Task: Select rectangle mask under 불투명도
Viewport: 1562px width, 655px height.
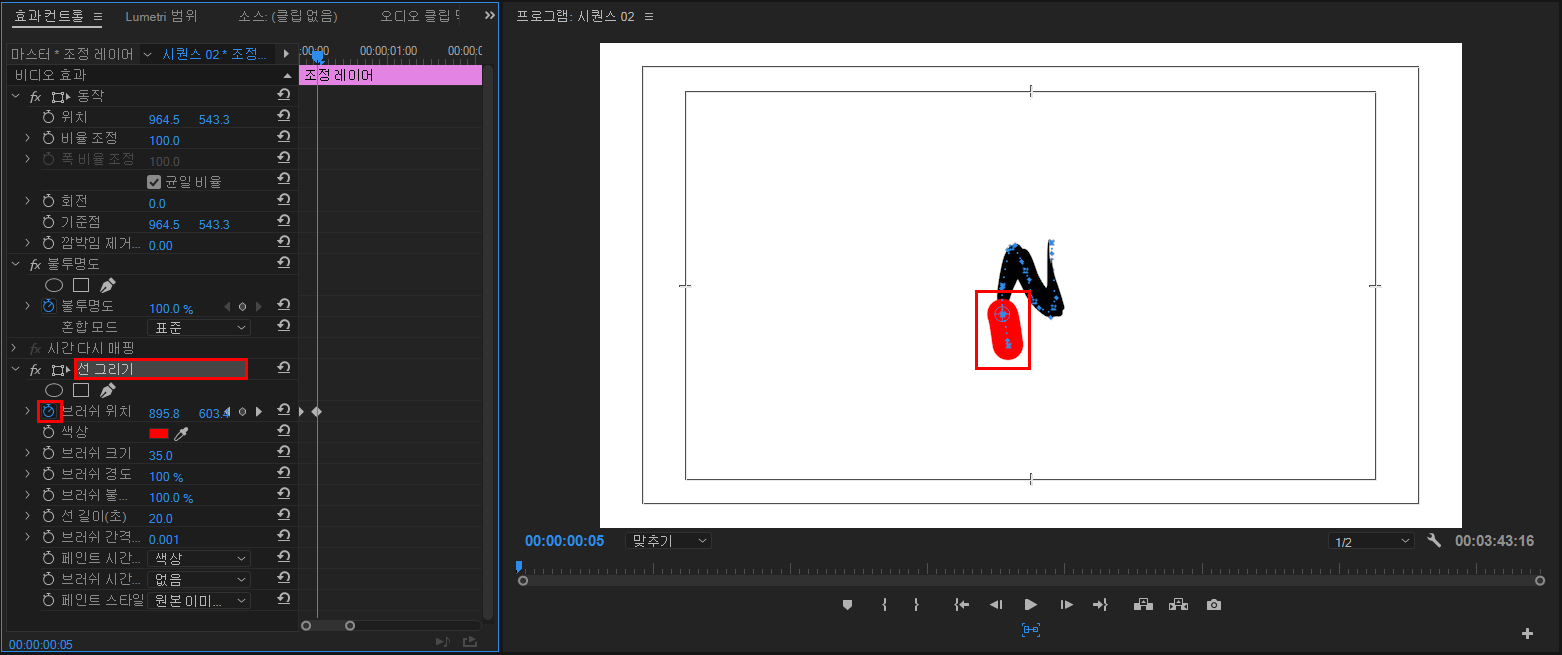Action: [x=81, y=285]
